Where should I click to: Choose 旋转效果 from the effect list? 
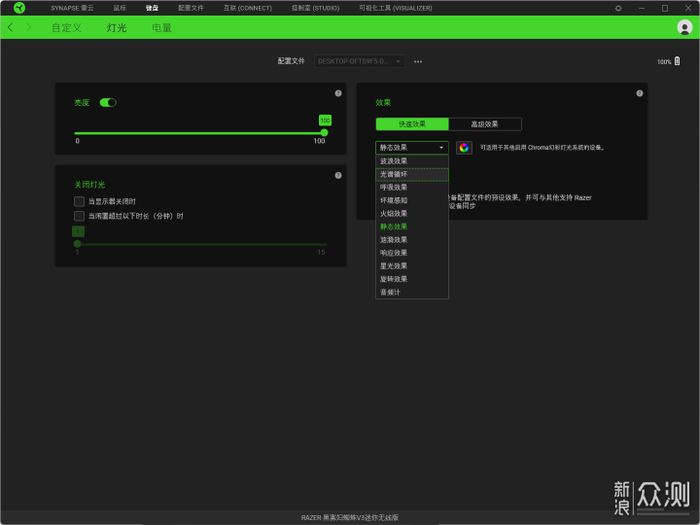412,279
